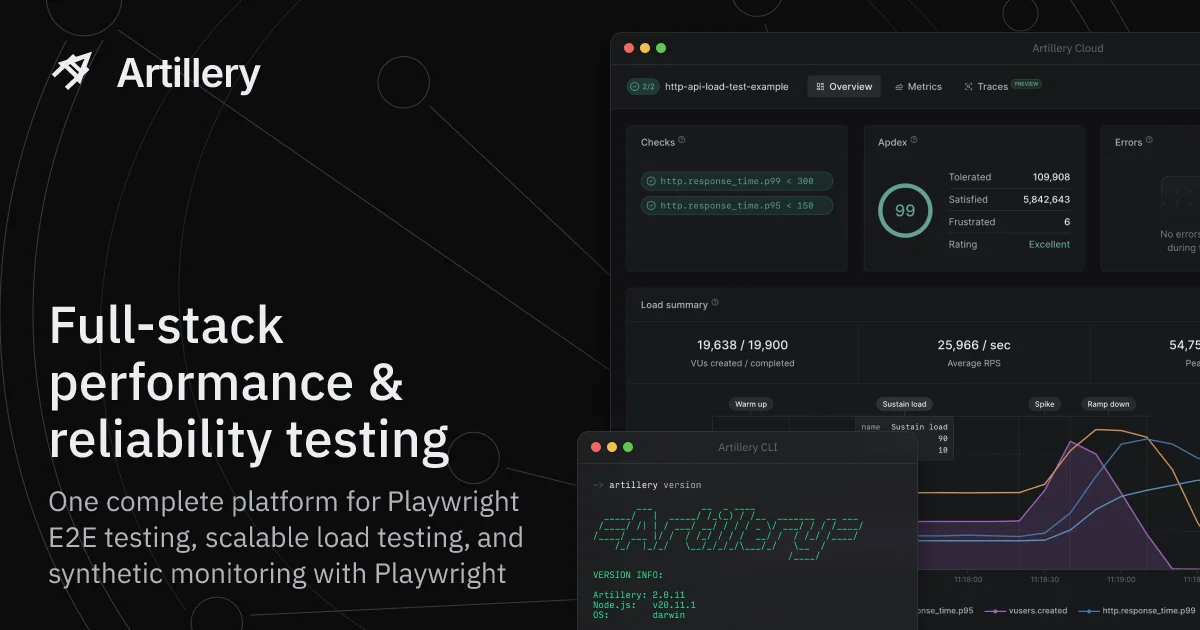Open the Traces preview tab
Screen dimensions: 1200x630
(1002, 87)
